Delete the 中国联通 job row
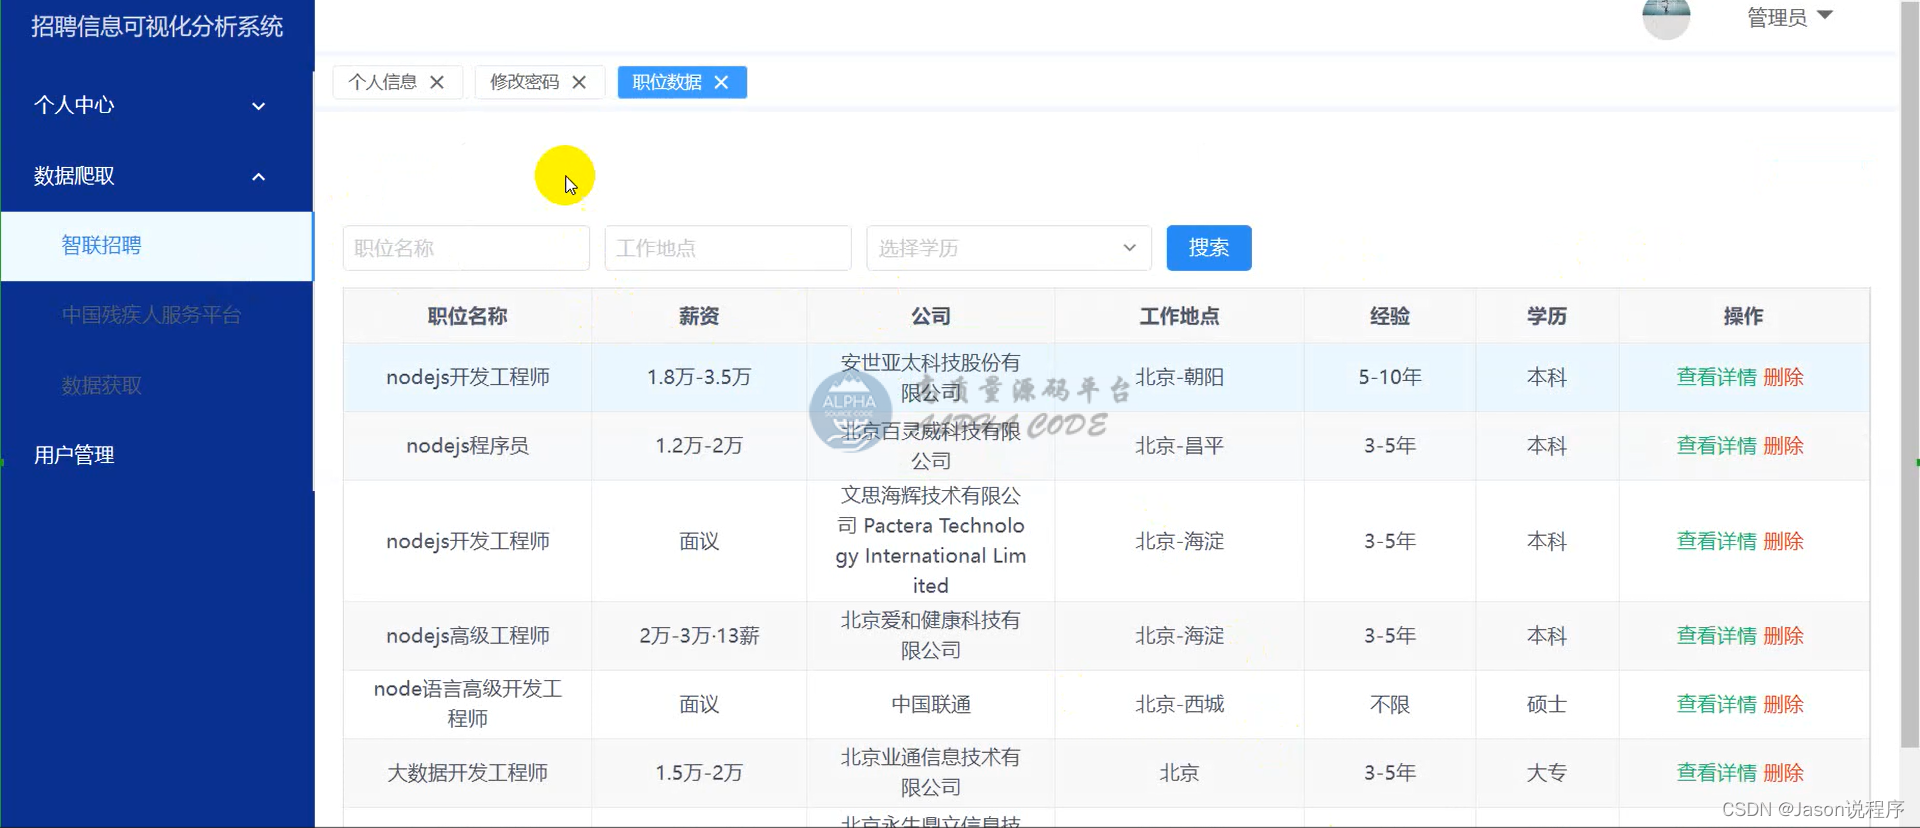This screenshot has width=1920, height=828. click(1783, 704)
